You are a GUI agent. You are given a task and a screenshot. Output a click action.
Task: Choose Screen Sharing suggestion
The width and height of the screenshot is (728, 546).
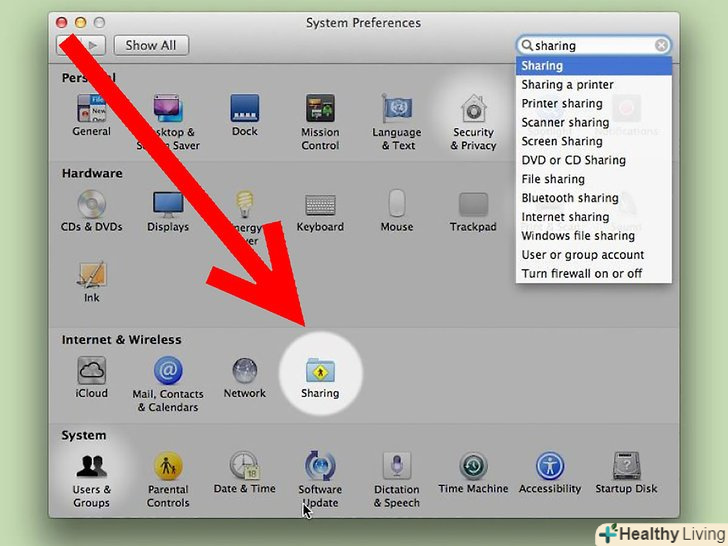pos(593,141)
